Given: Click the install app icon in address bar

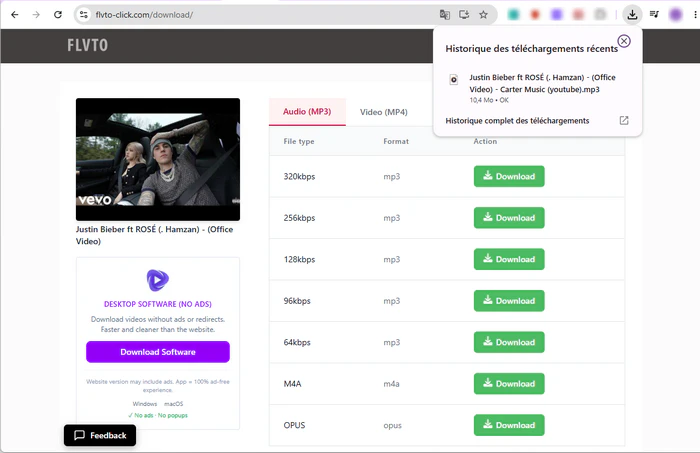Looking at the screenshot, I should 464,15.
